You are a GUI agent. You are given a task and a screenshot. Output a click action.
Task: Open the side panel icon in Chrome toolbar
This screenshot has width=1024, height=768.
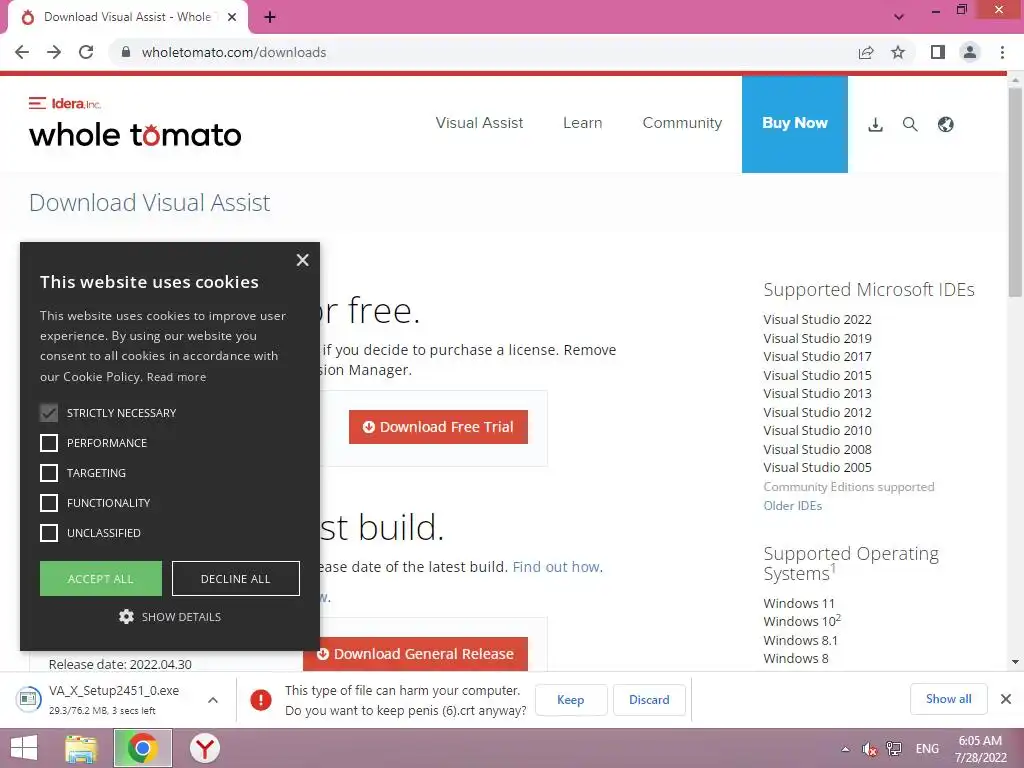(x=938, y=52)
